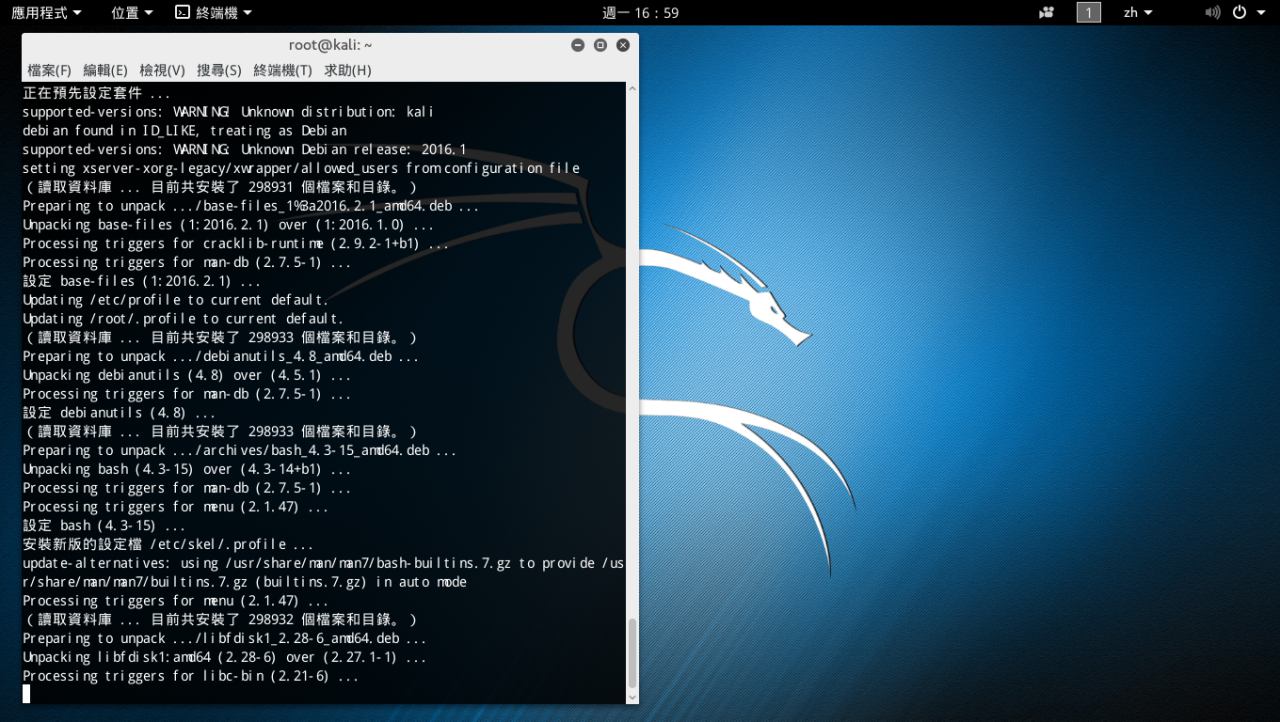
Task: Click 'Unpacking debianutils (4.8) over (4.5.1)'
Action: click(x=187, y=375)
